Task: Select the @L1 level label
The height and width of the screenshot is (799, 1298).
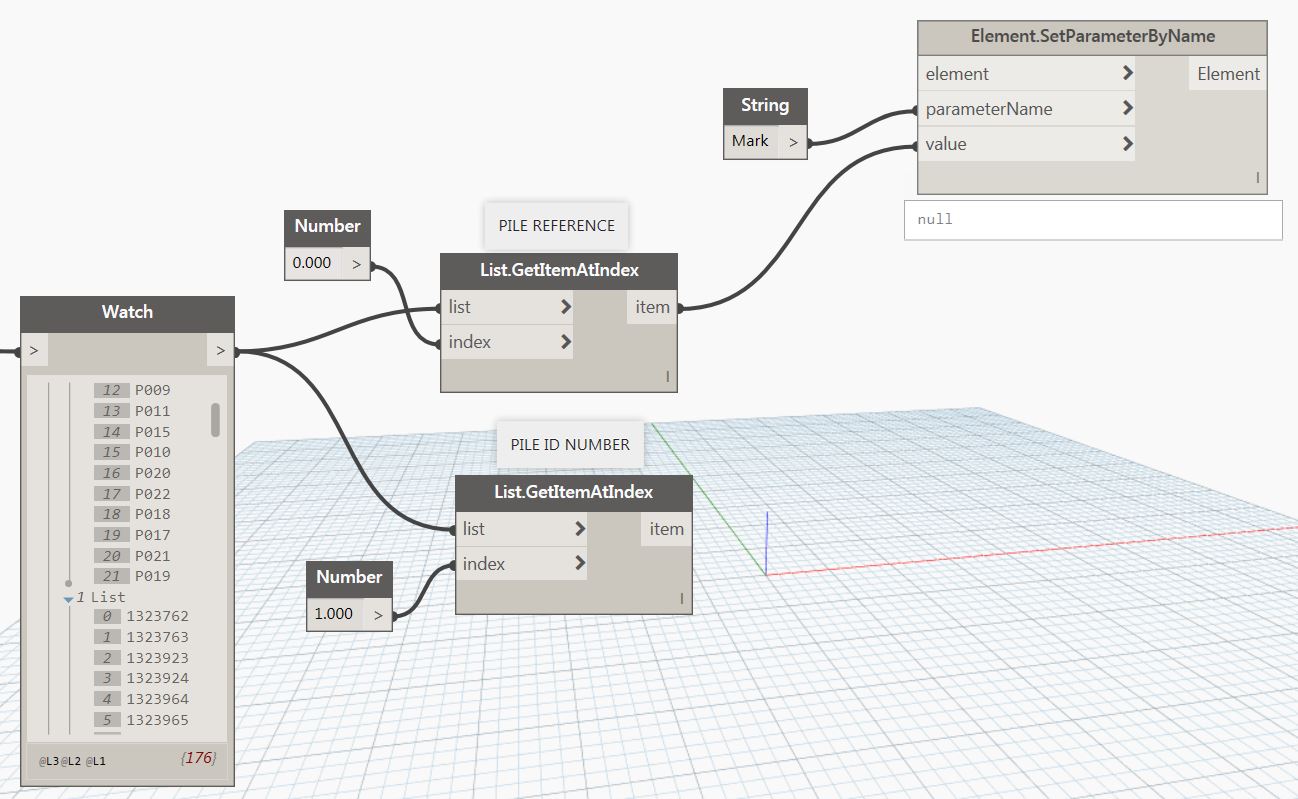Action: 95,761
